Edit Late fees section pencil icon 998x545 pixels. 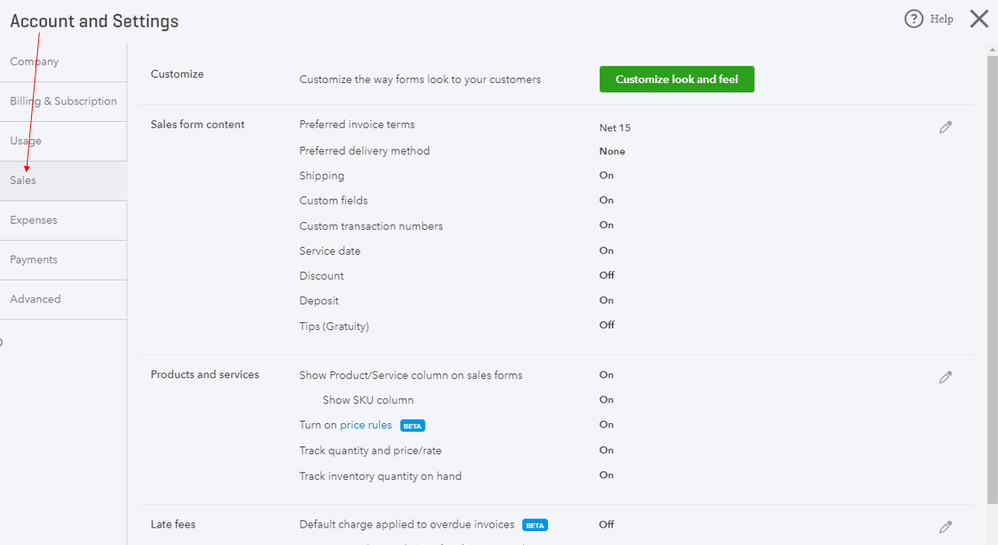(x=945, y=527)
